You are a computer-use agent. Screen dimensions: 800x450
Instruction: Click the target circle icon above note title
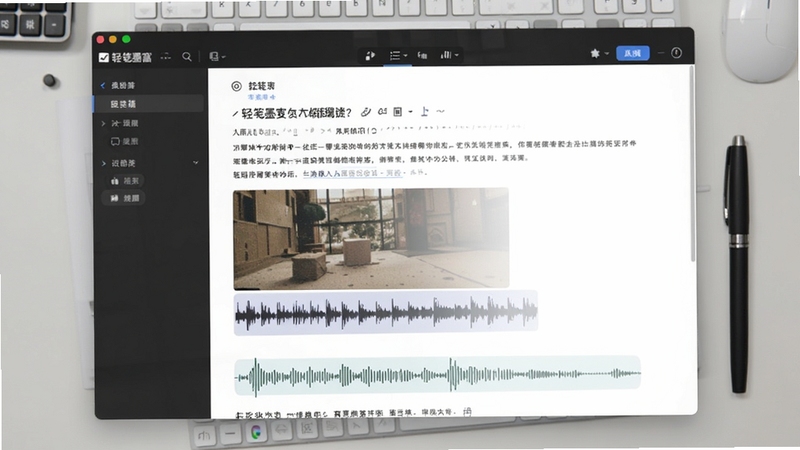click(236, 86)
